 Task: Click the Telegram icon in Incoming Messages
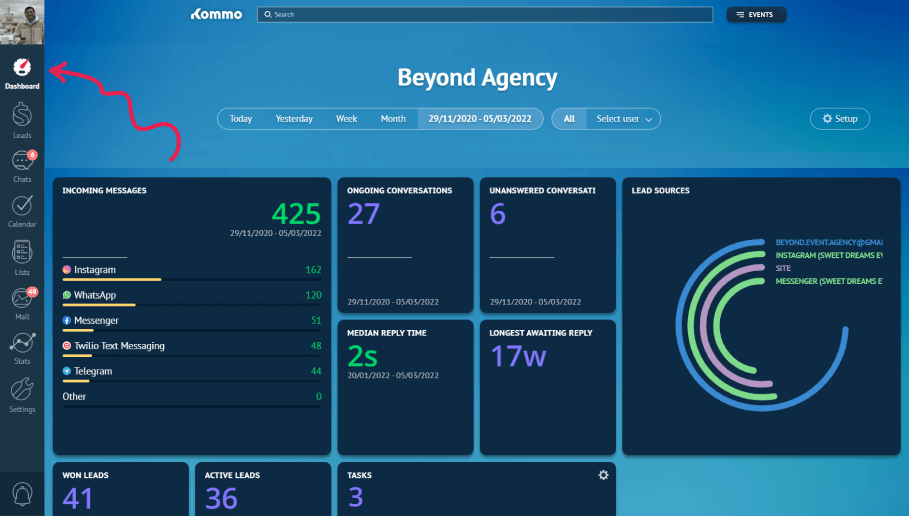67,371
